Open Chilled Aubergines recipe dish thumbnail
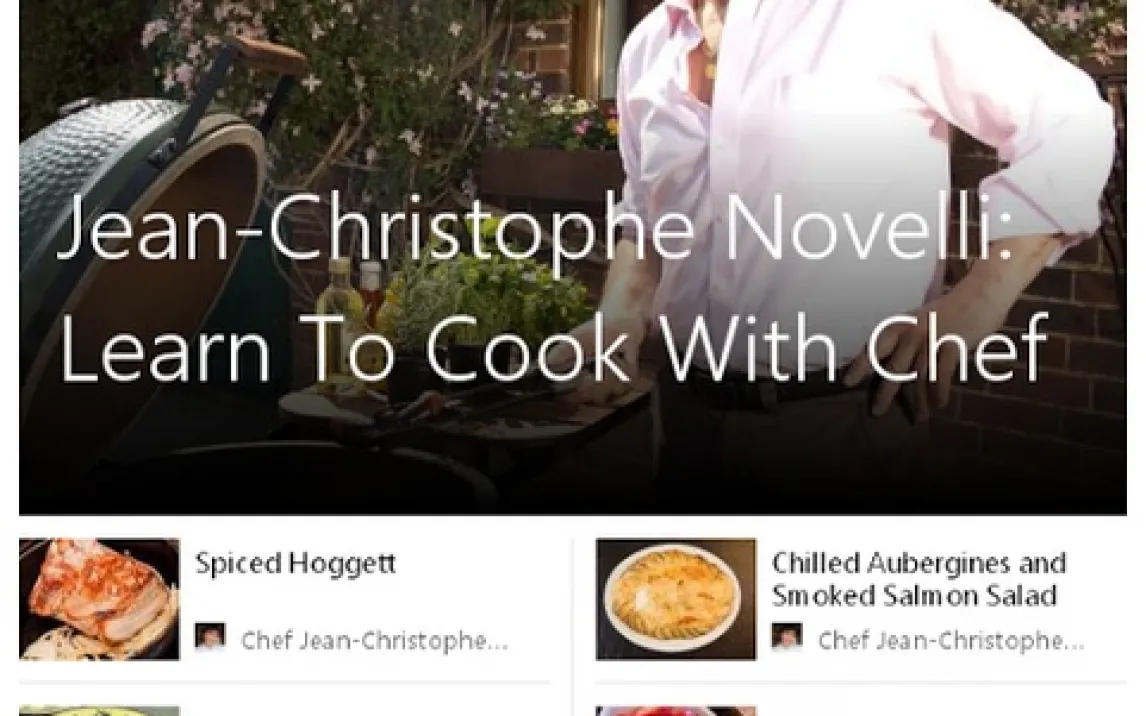The image size is (1146, 716). pos(676,599)
